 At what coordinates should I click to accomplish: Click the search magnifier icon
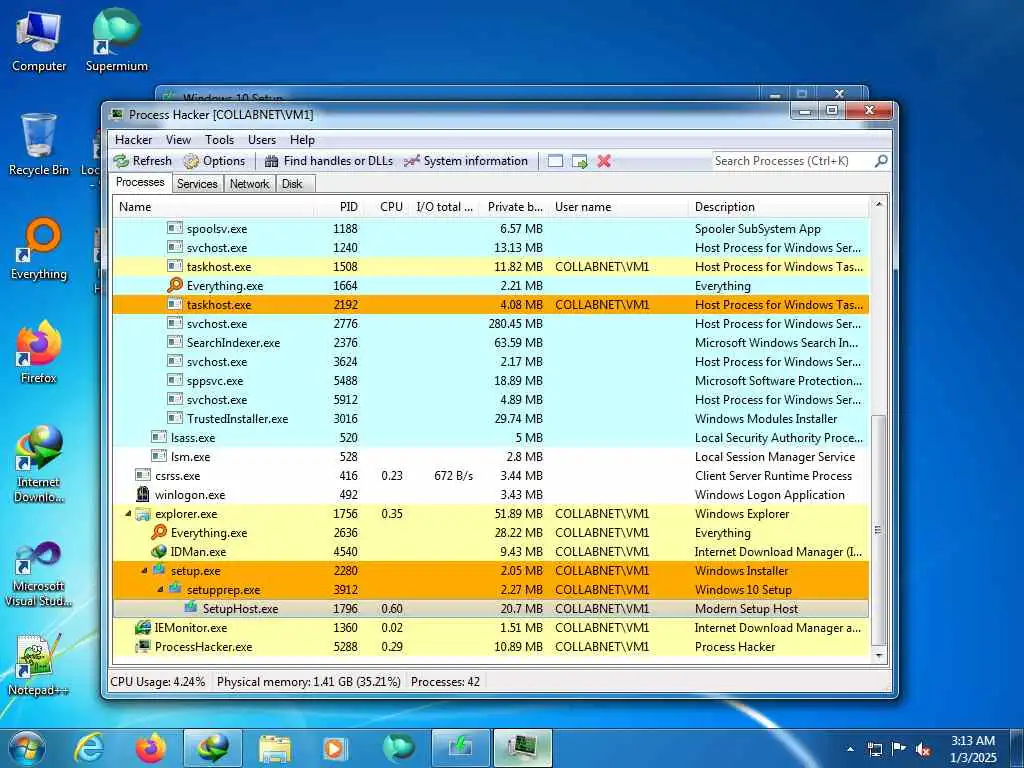(881, 161)
